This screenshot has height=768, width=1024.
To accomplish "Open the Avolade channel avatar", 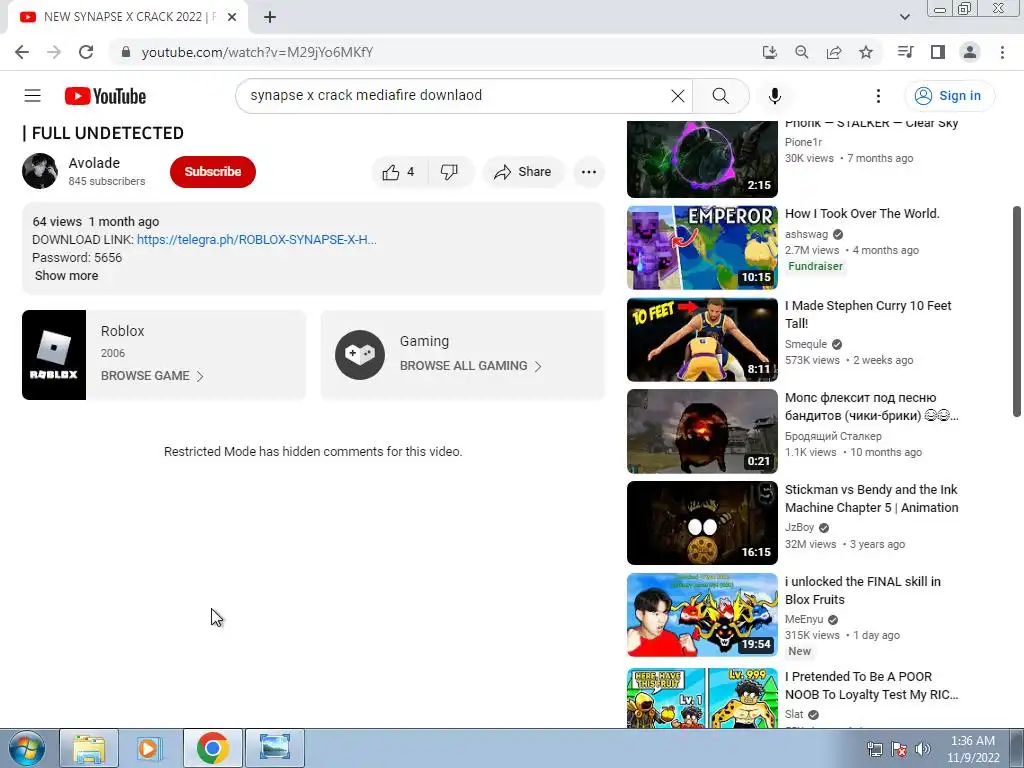I will coord(40,171).
